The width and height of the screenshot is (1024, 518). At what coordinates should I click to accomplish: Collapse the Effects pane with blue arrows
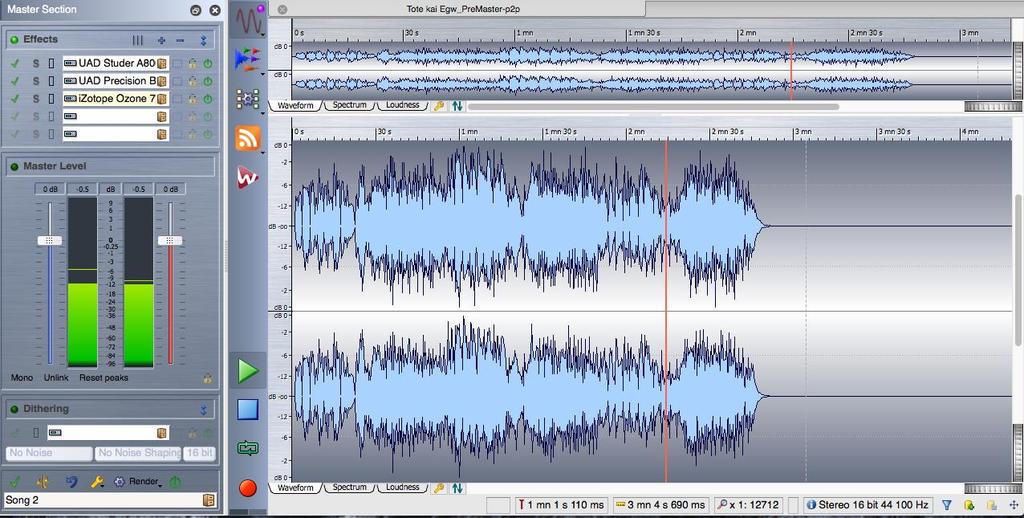203,40
